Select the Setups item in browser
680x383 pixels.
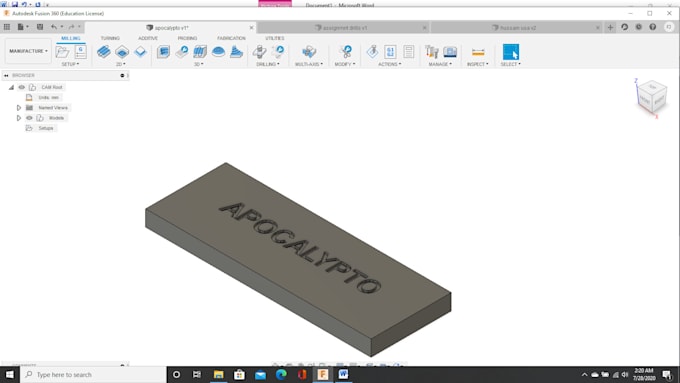46,128
